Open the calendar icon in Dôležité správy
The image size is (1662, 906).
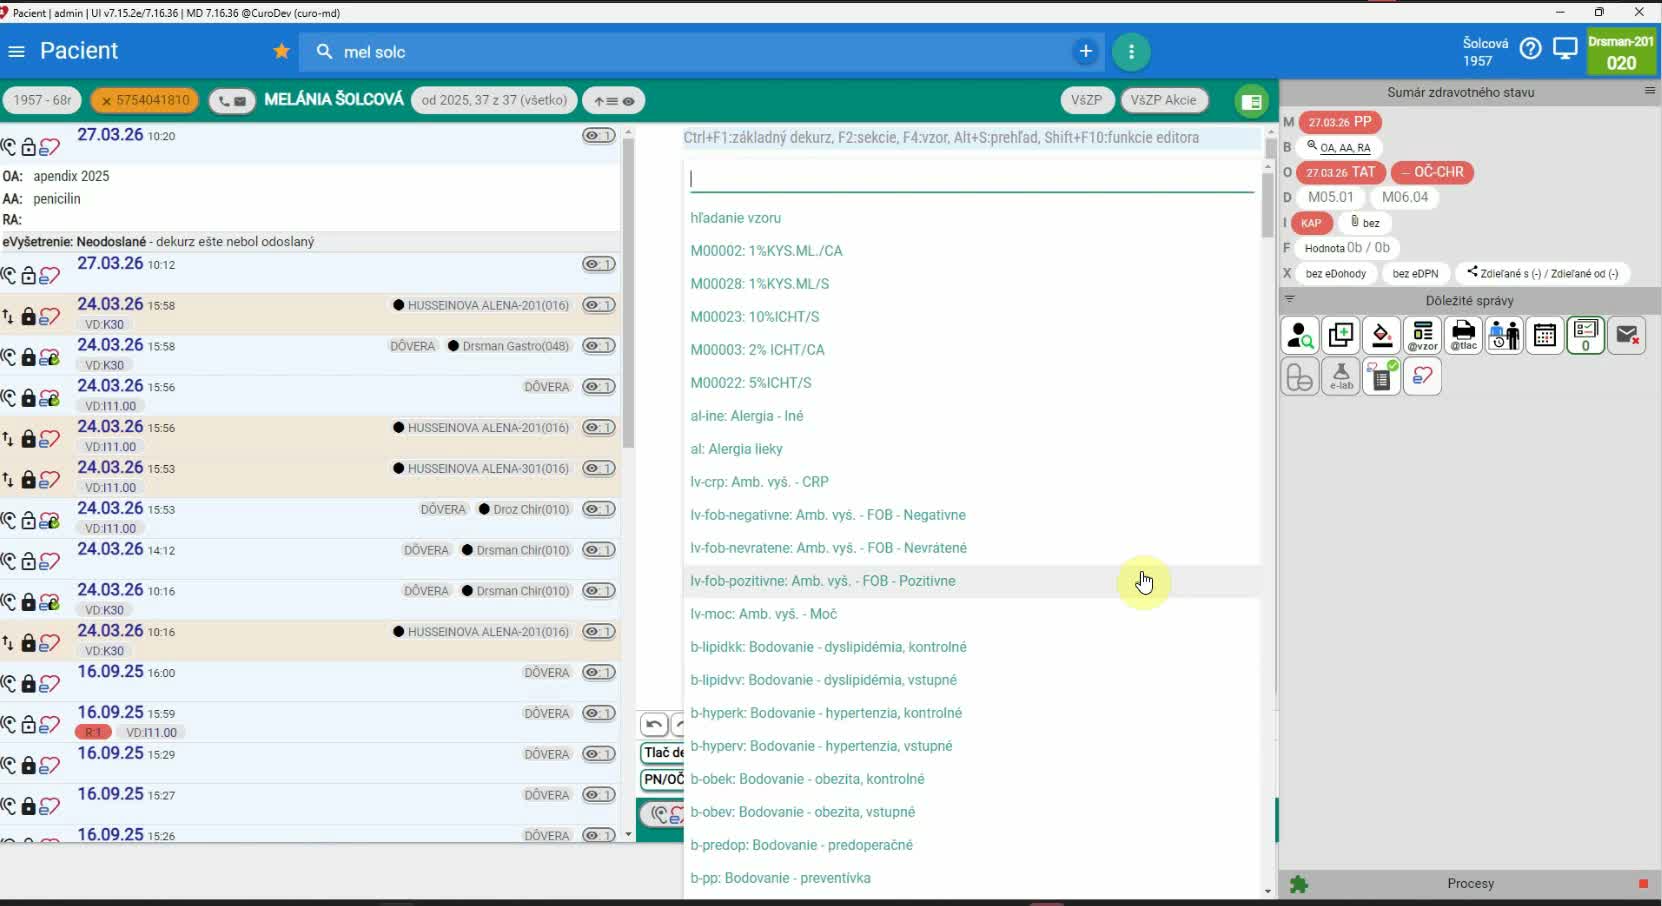pyautogui.click(x=1544, y=335)
